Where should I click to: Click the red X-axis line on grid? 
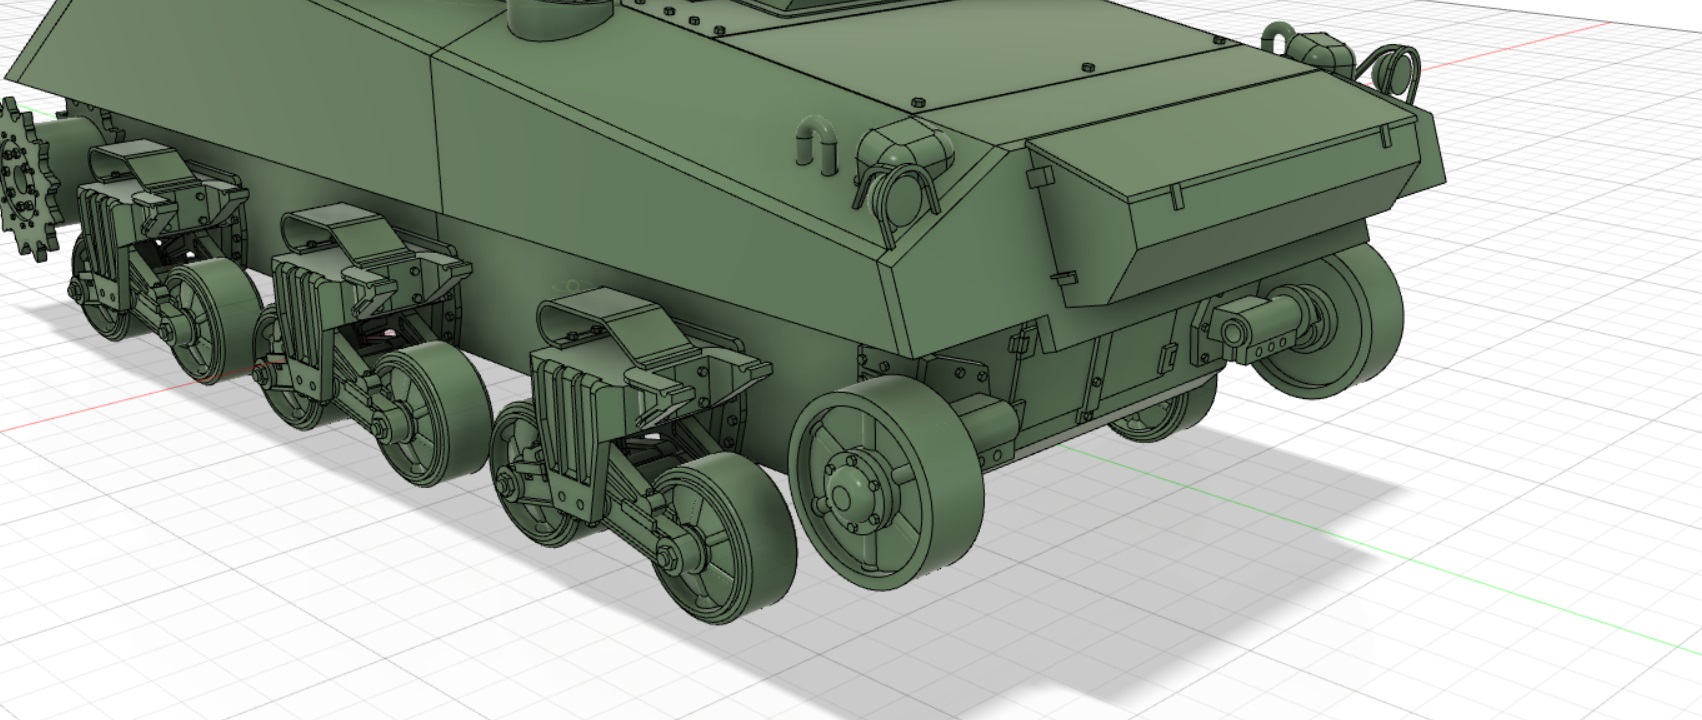point(60,418)
